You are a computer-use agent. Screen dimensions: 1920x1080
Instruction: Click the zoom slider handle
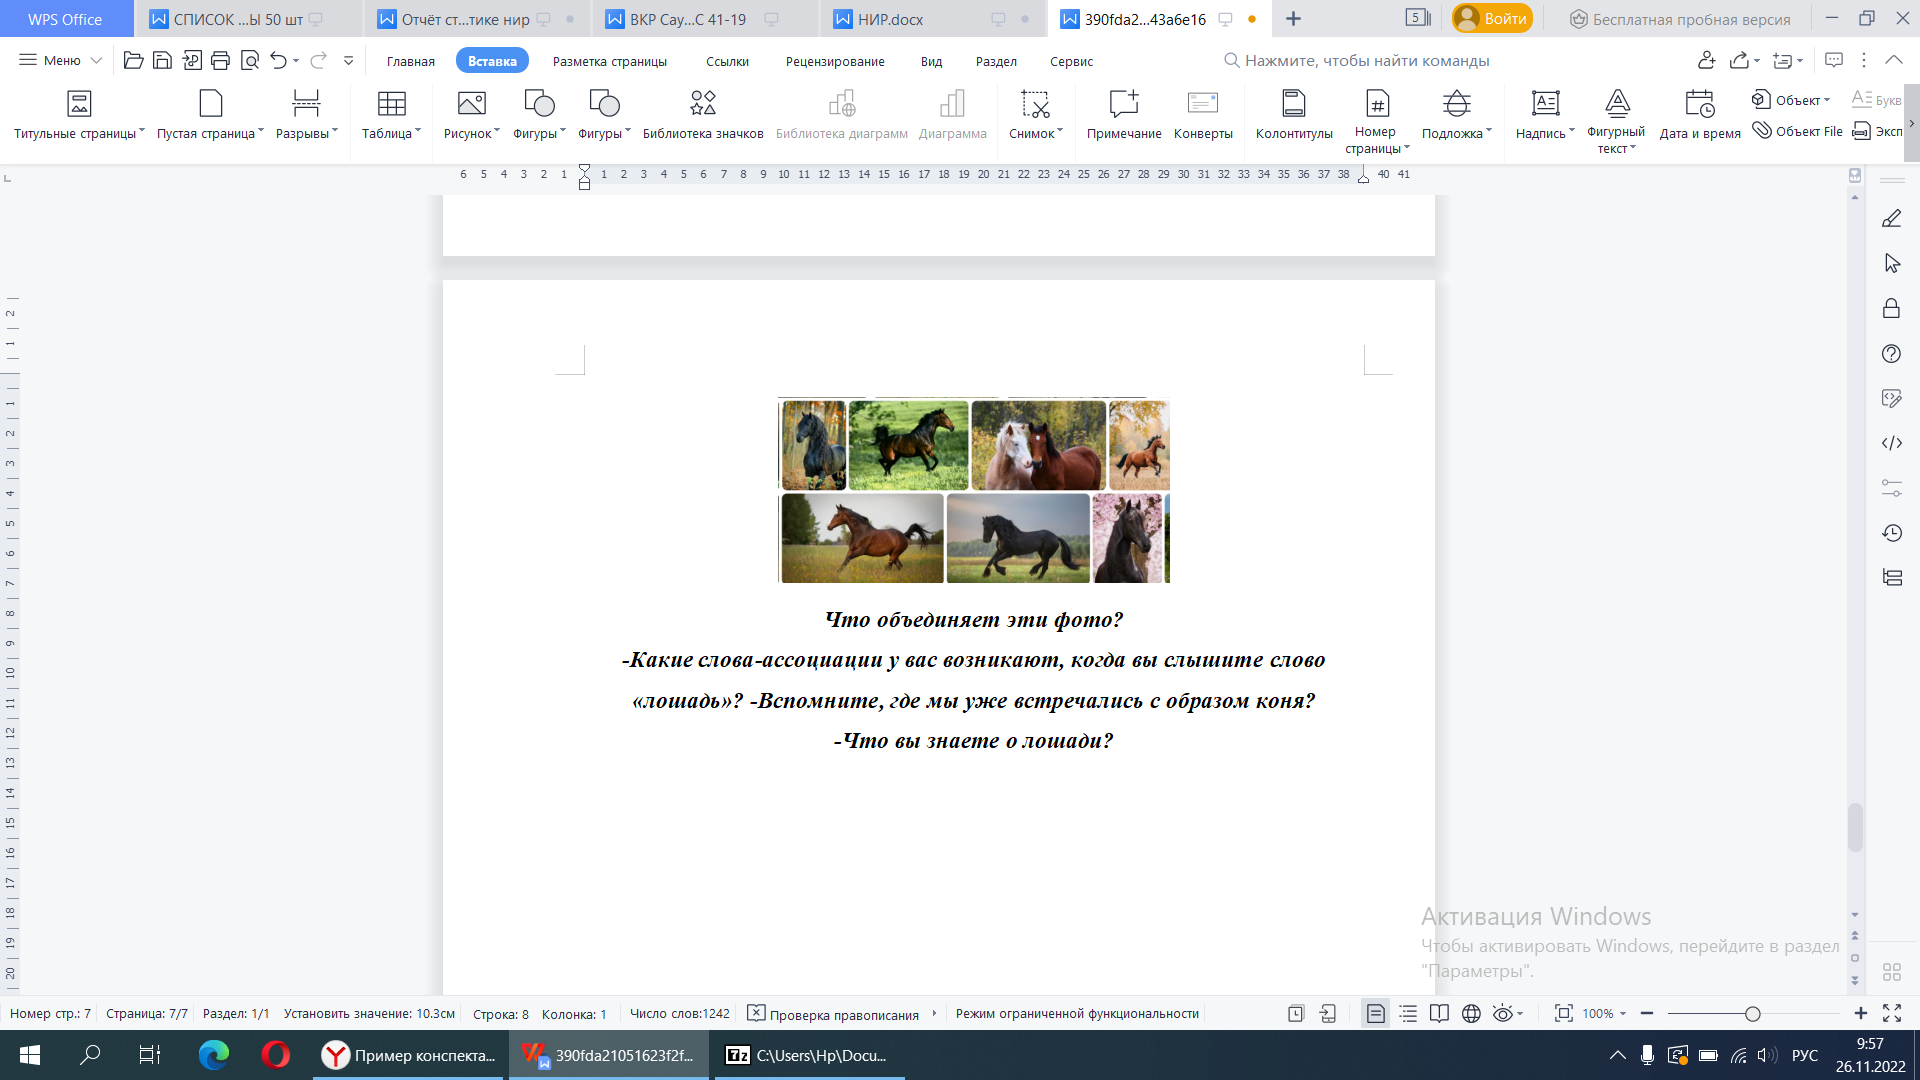(x=1752, y=1014)
